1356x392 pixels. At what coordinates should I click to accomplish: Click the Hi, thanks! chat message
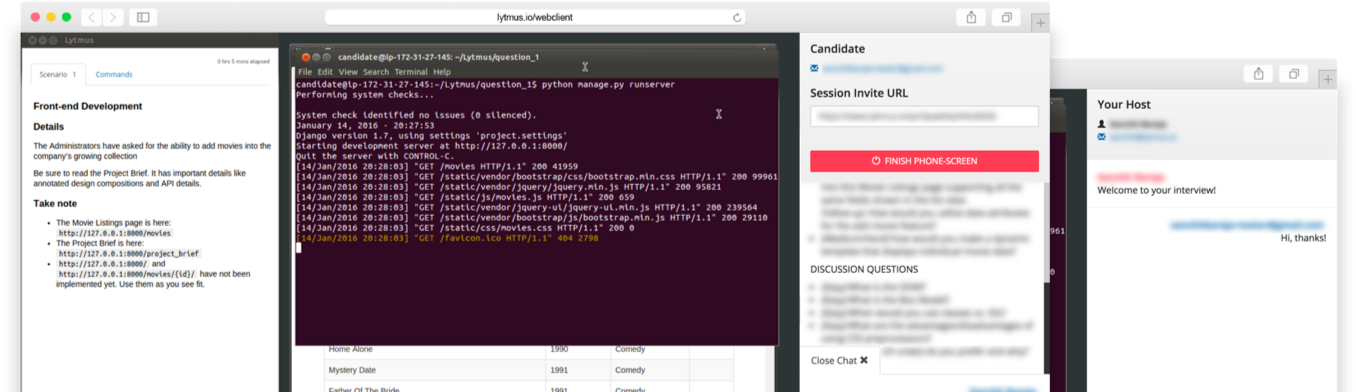pyautogui.click(x=1303, y=238)
